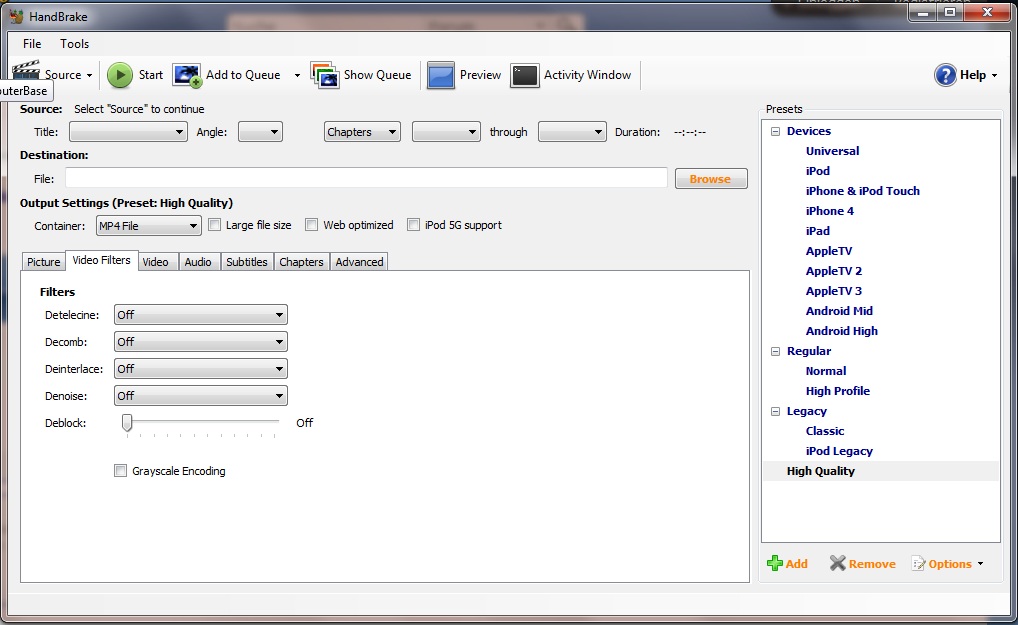Select the Android High preset

click(x=841, y=331)
